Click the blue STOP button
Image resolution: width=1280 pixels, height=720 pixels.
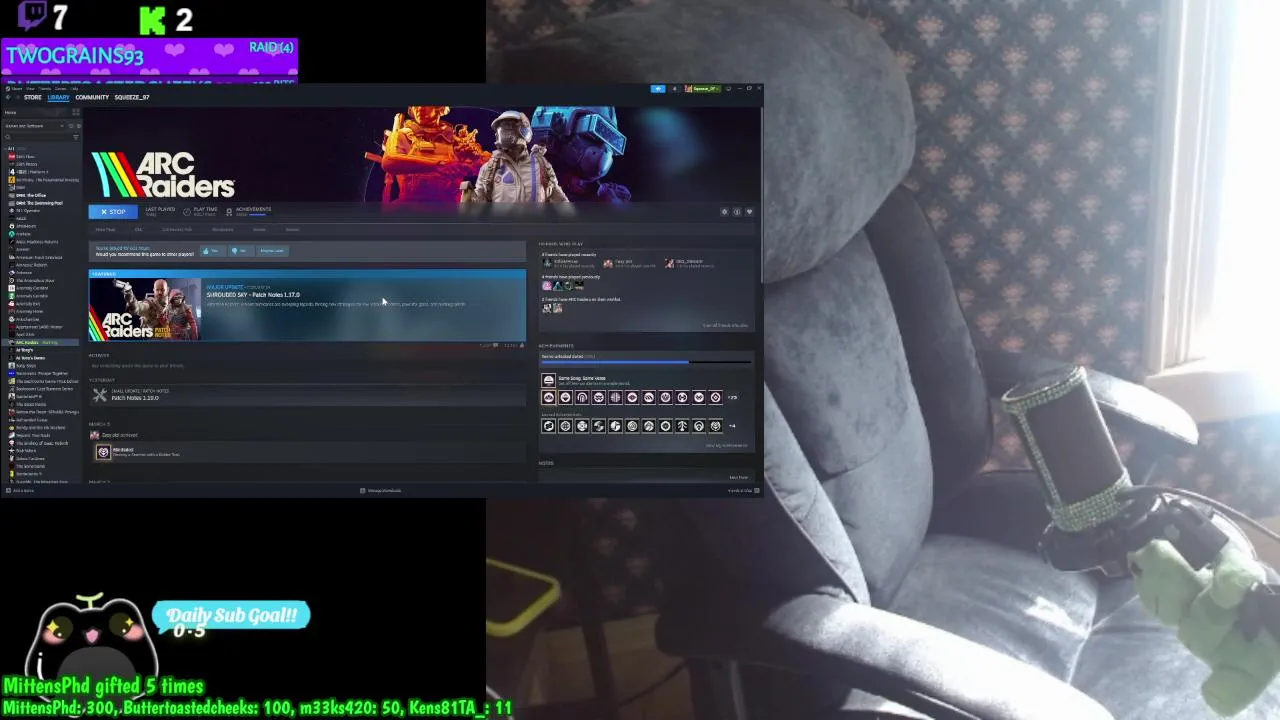pyautogui.click(x=113, y=212)
